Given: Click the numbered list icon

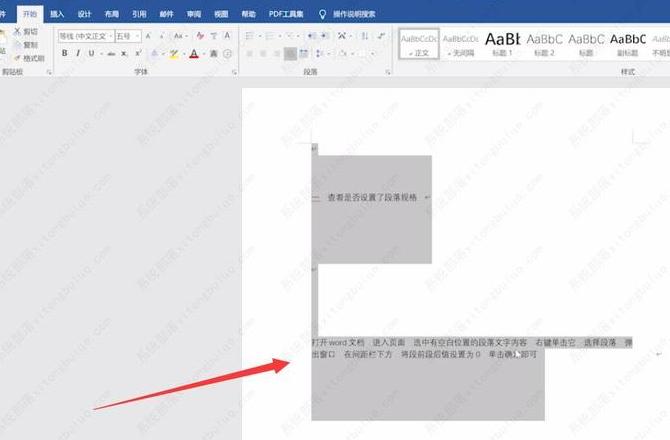Looking at the screenshot, I should pos(270,36).
